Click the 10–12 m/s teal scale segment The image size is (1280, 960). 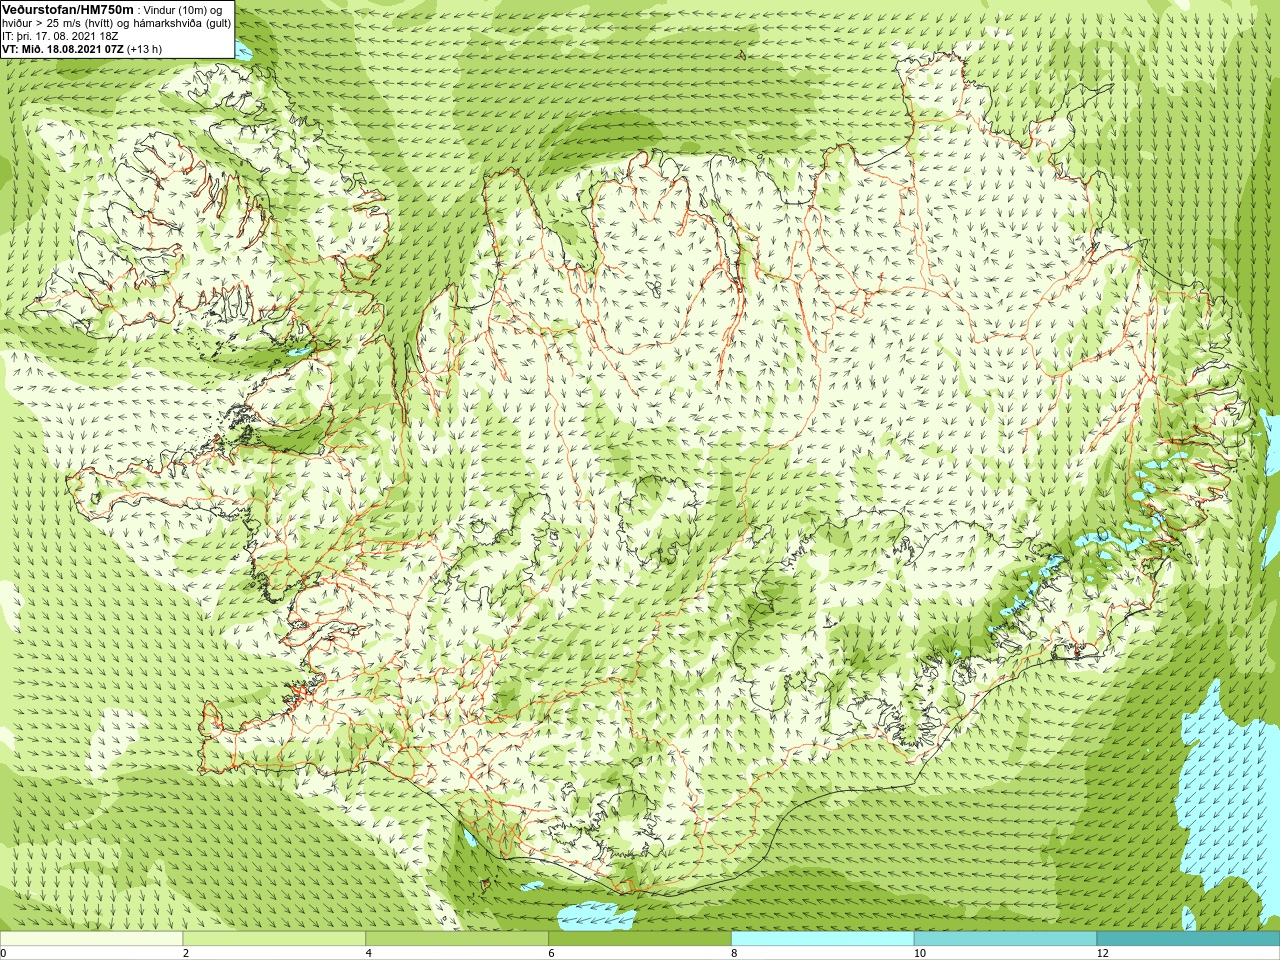click(1005, 939)
